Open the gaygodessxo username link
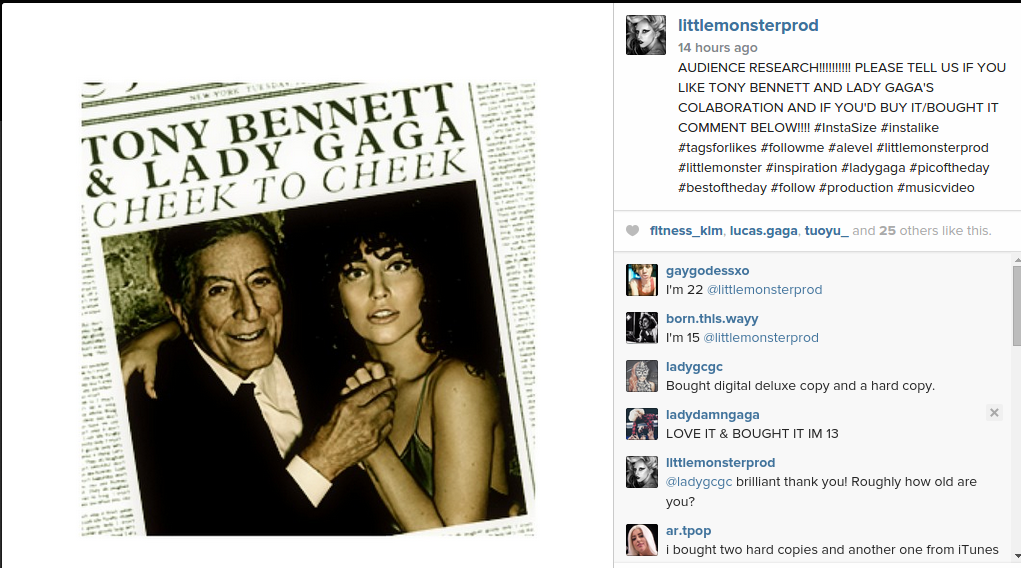1021x568 pixels. (x=707, y=271)
